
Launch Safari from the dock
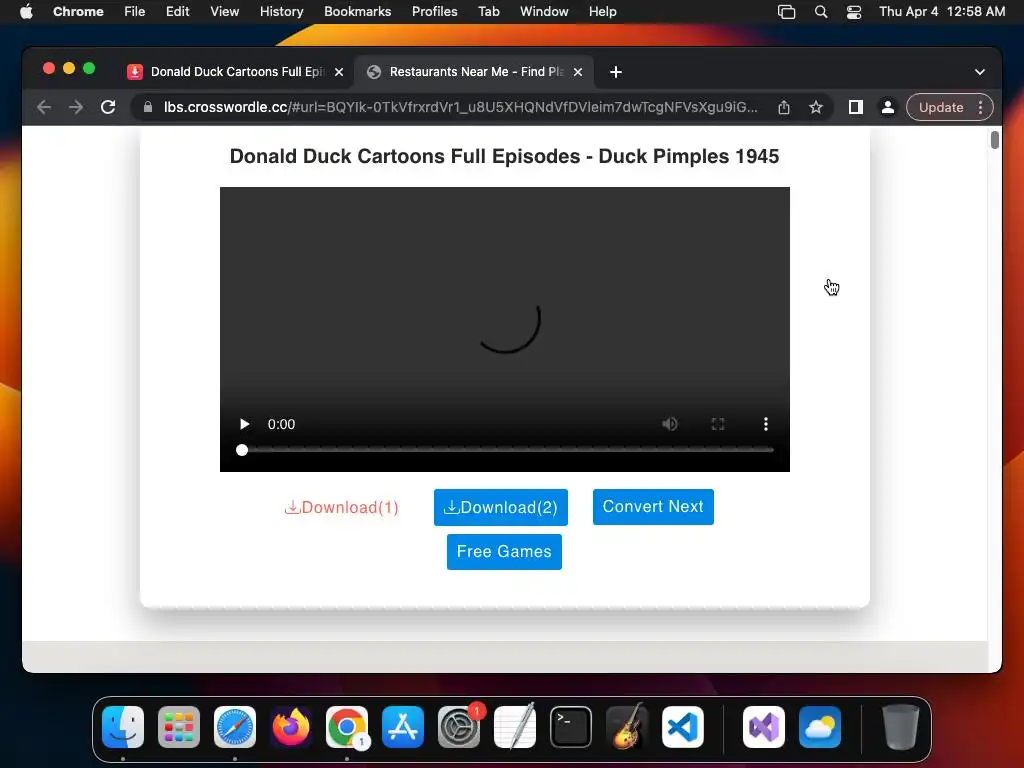click(235, 727)
